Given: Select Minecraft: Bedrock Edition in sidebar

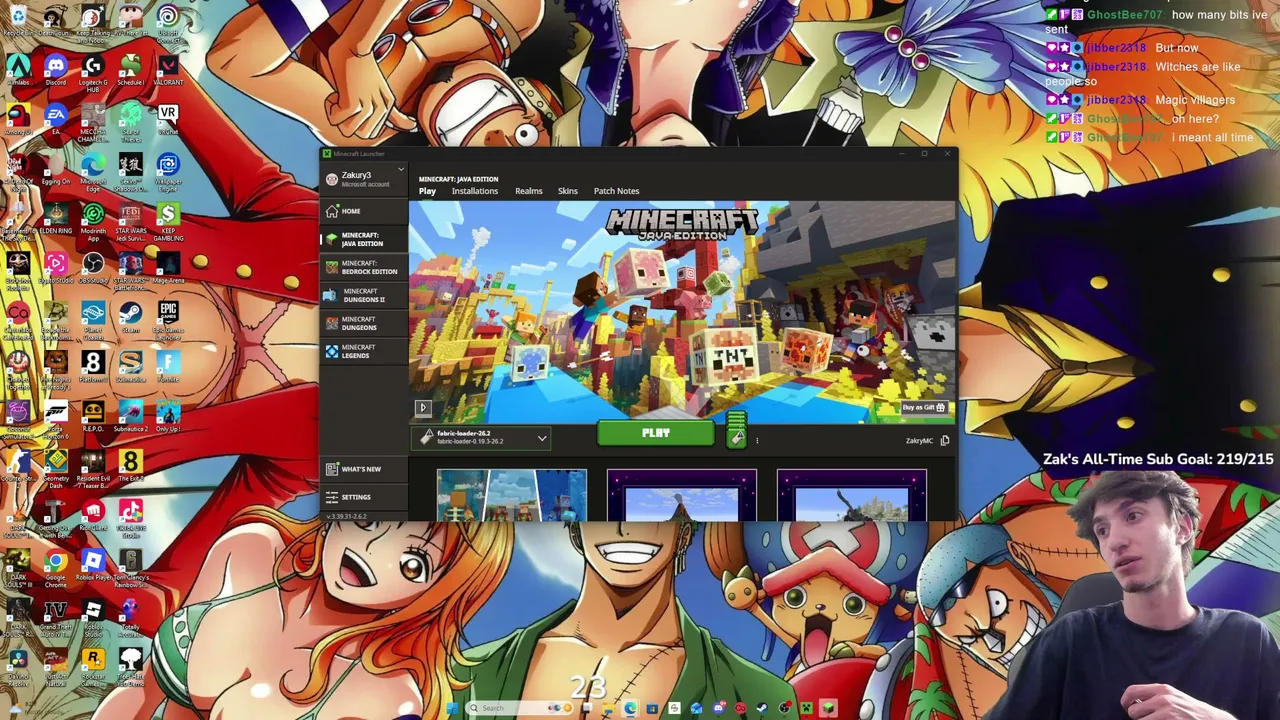Looking at the screenshot, I should 364,268.
